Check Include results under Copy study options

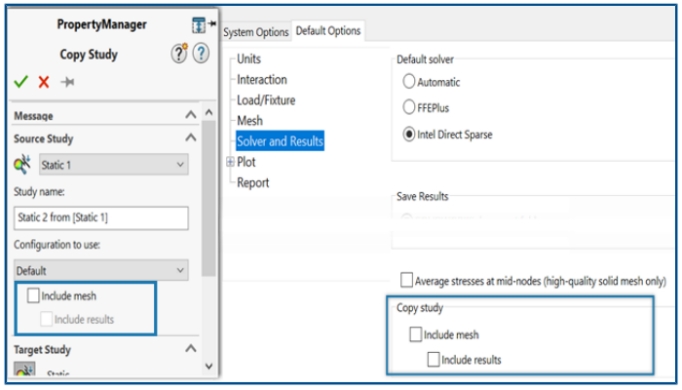click(433, 360)
